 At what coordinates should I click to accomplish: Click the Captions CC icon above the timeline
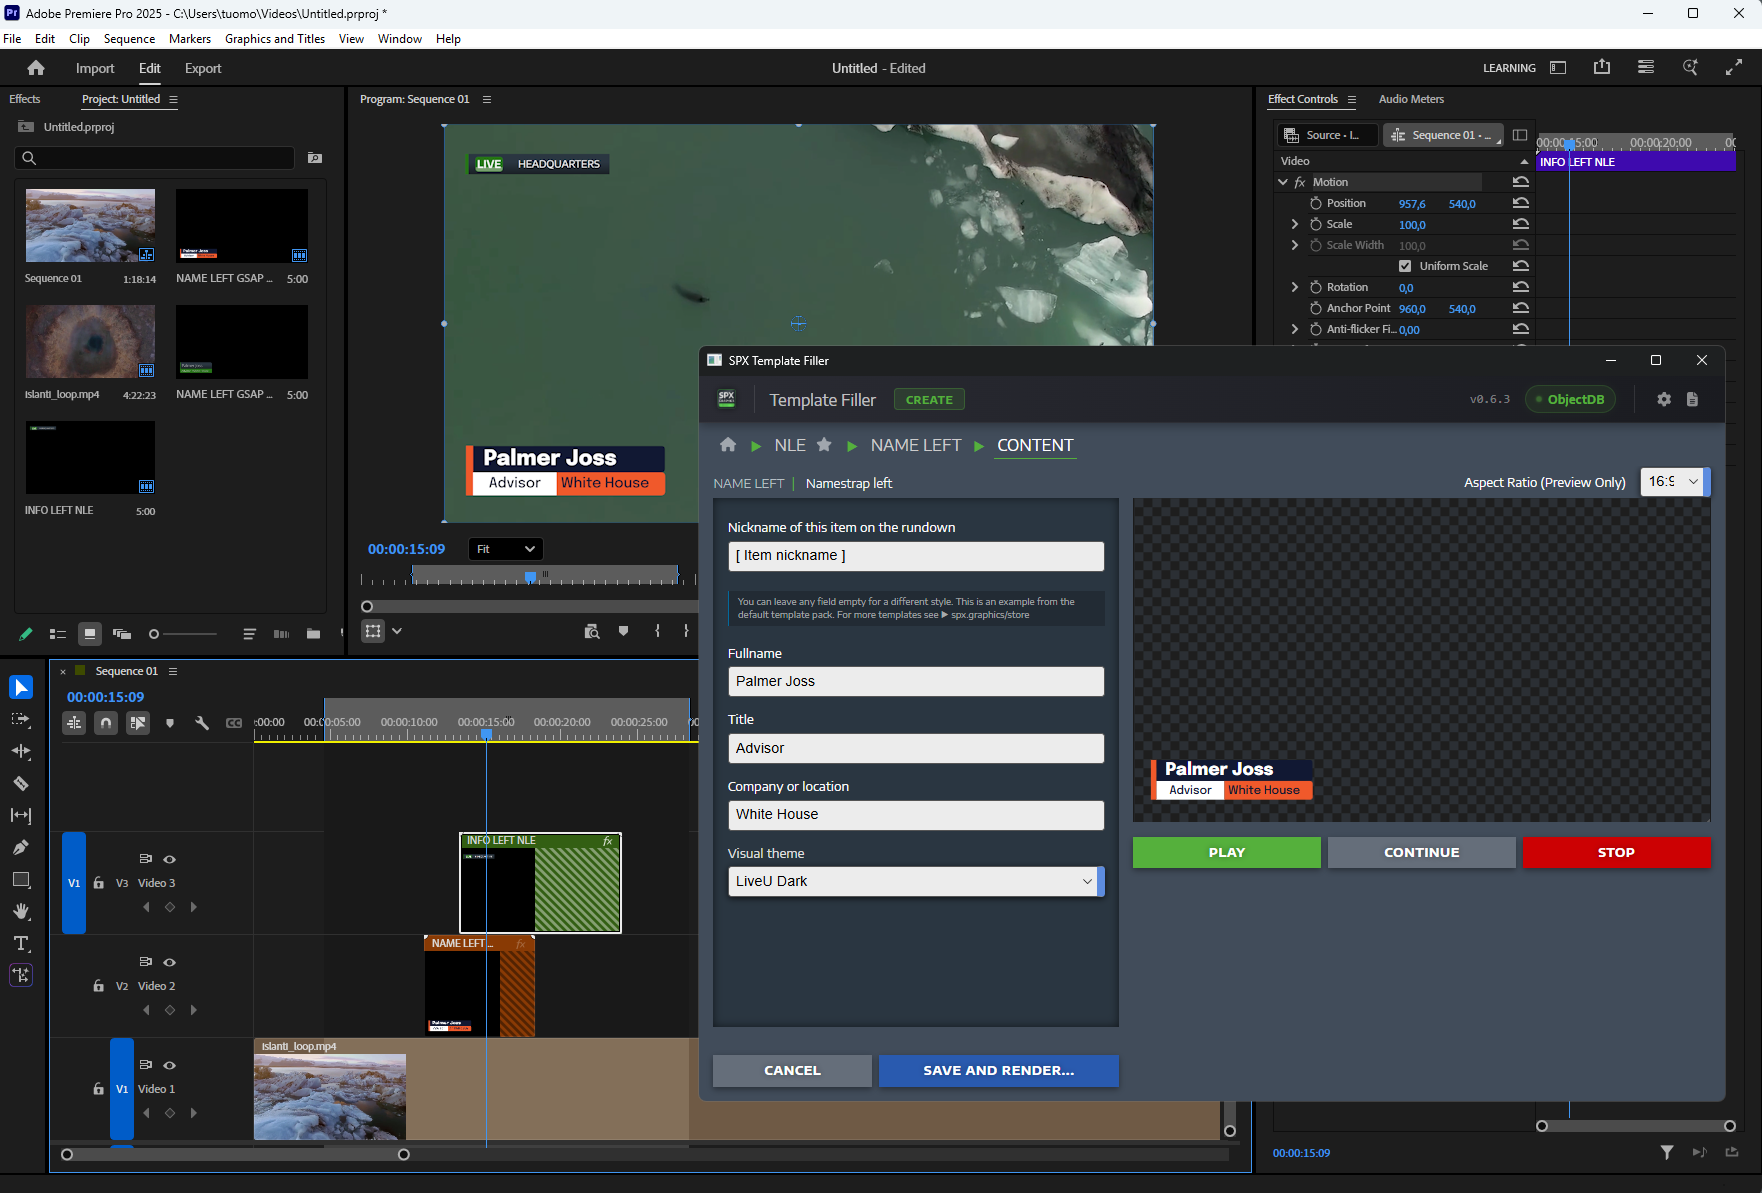(x=235, y=723)
